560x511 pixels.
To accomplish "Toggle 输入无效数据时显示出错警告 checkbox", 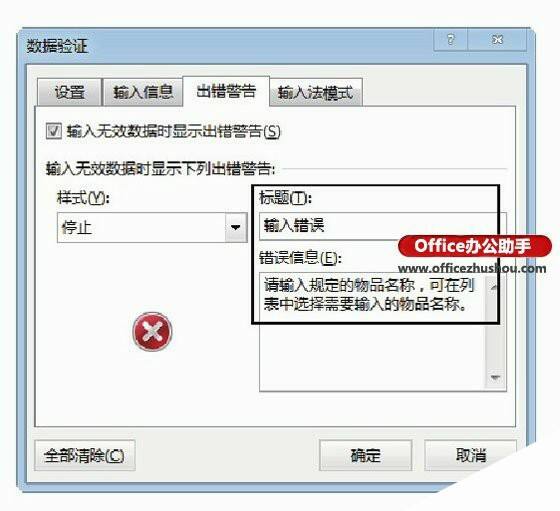I will [54, 131].
